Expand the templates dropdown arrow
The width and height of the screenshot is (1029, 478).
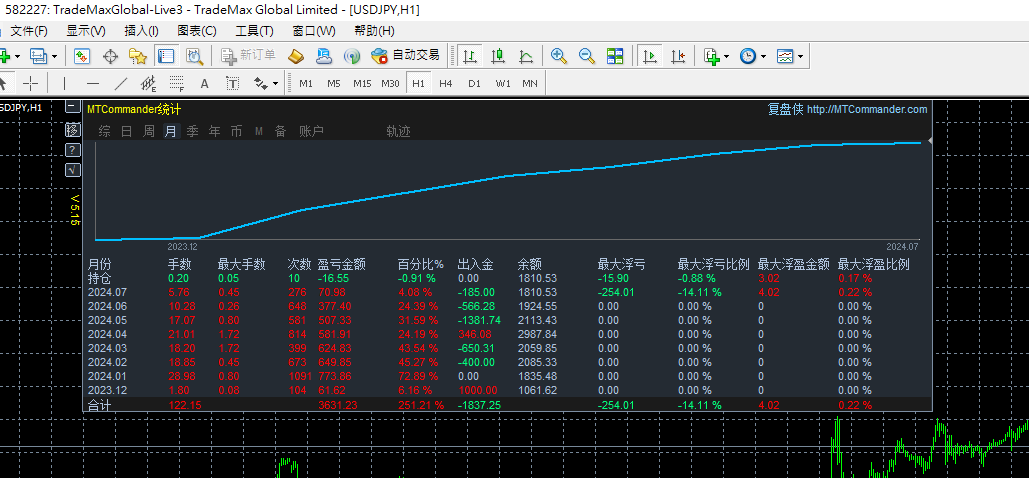(800, 56)
